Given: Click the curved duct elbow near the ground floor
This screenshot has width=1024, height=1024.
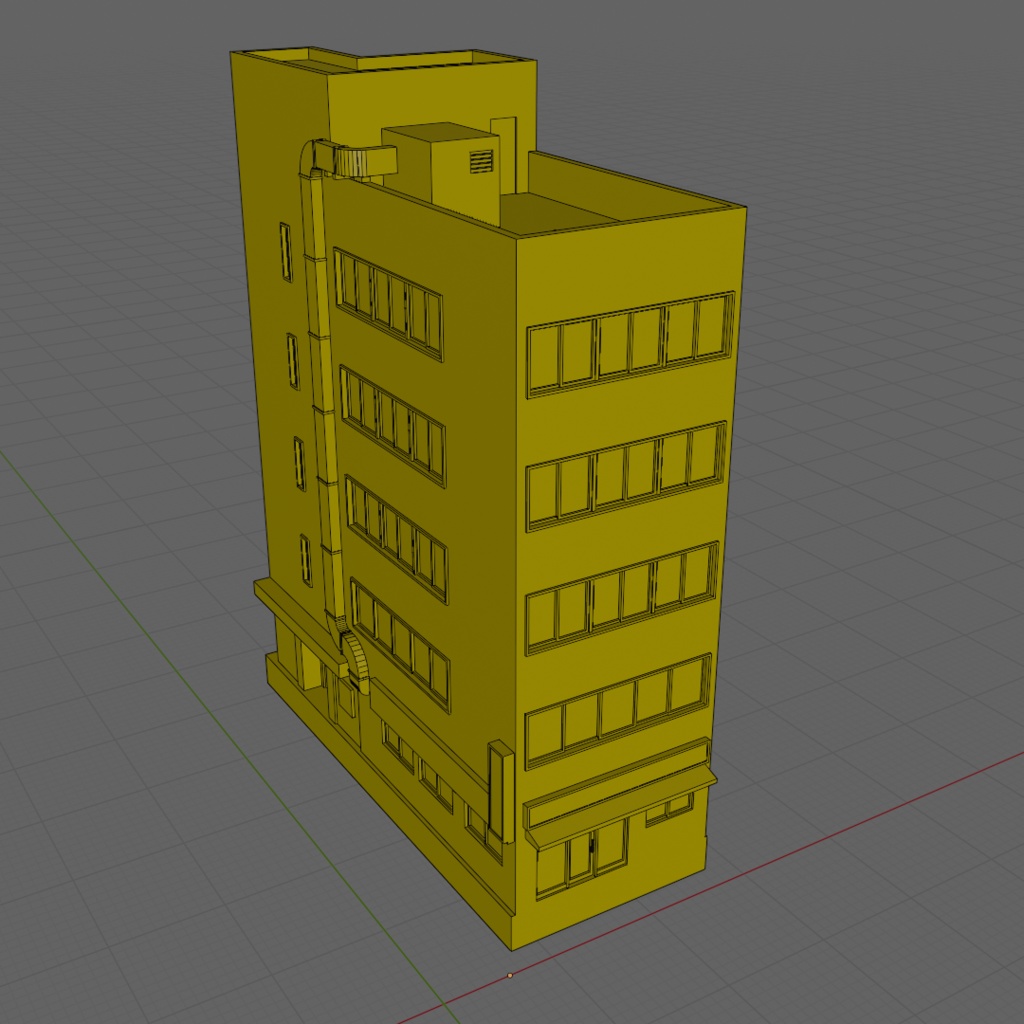Looking at the screenshot, I should [x=355, y=660].
